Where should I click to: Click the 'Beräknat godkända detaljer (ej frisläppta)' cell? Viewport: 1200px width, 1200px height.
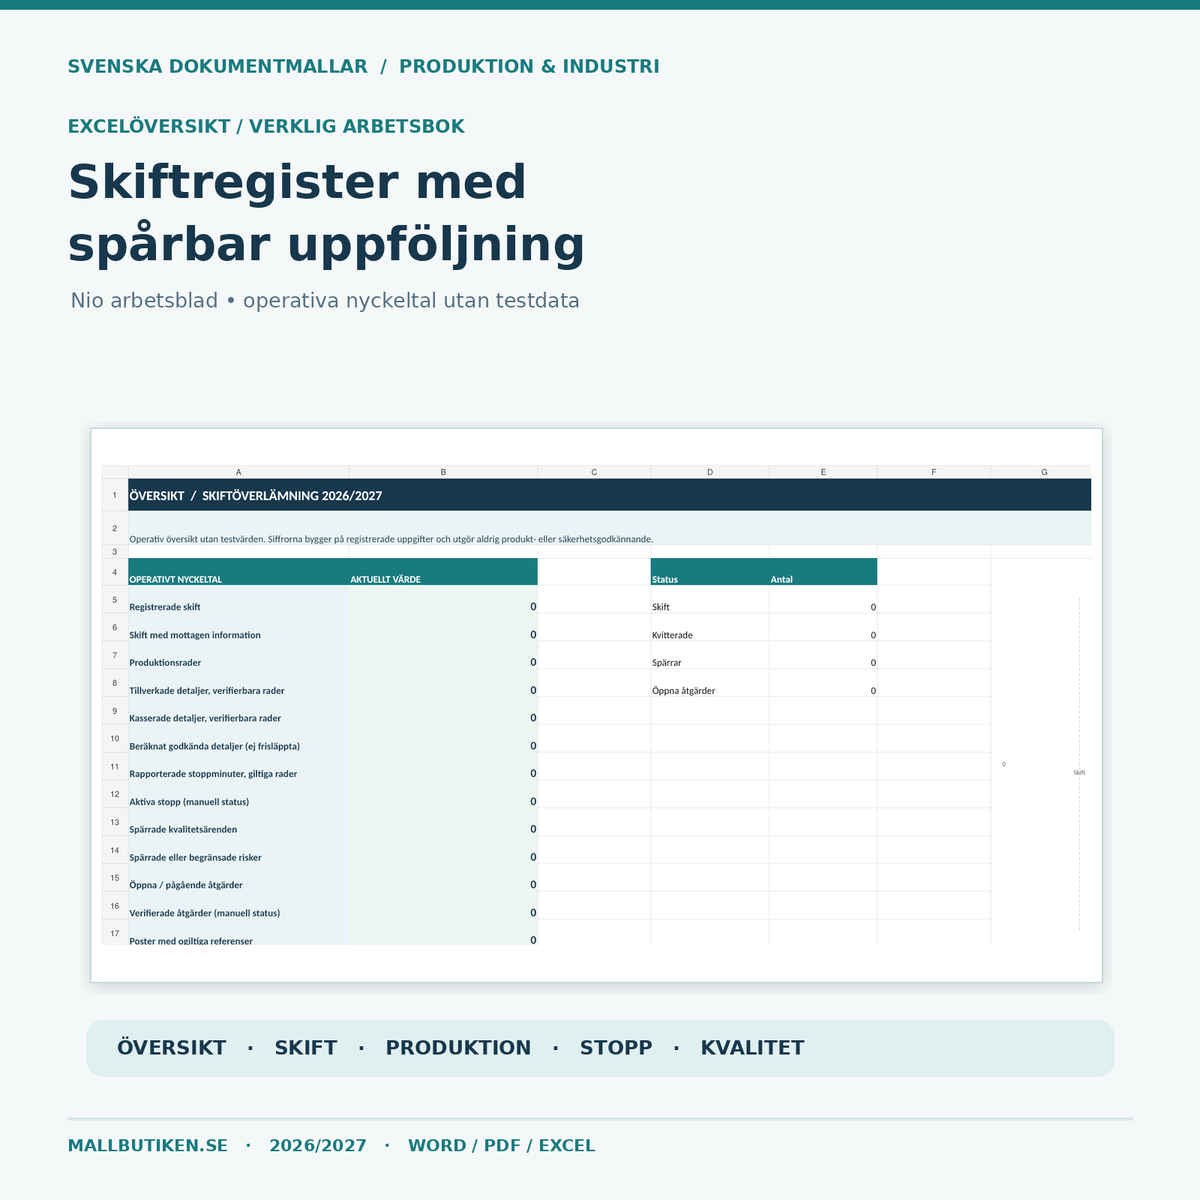point(239,739)
